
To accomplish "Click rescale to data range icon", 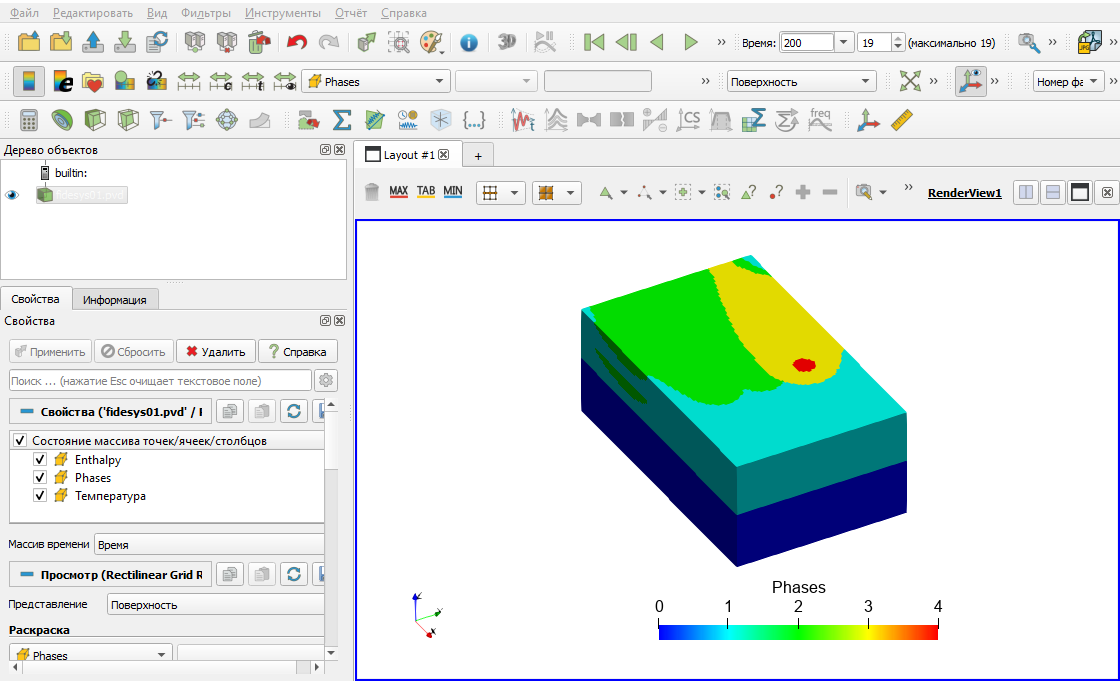I will click(189, 81).
